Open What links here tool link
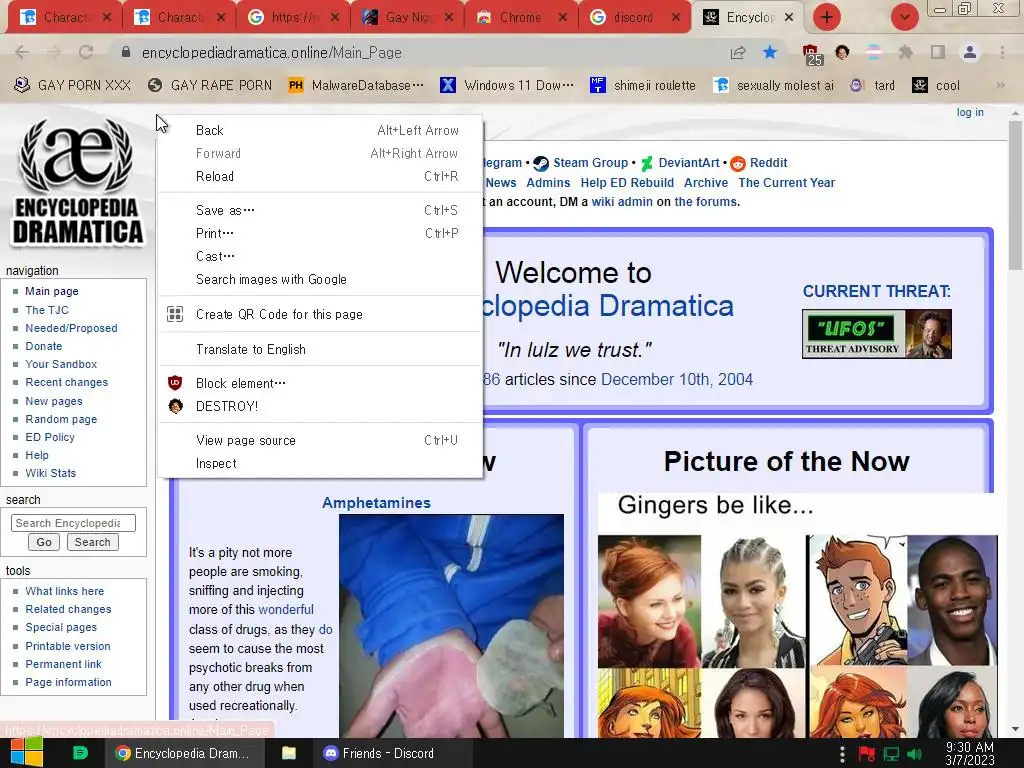 pos(65,591)
